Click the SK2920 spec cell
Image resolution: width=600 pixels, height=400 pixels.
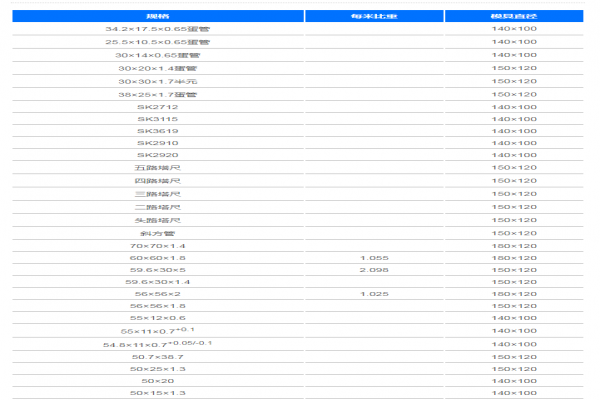click(x=158, y=155)
